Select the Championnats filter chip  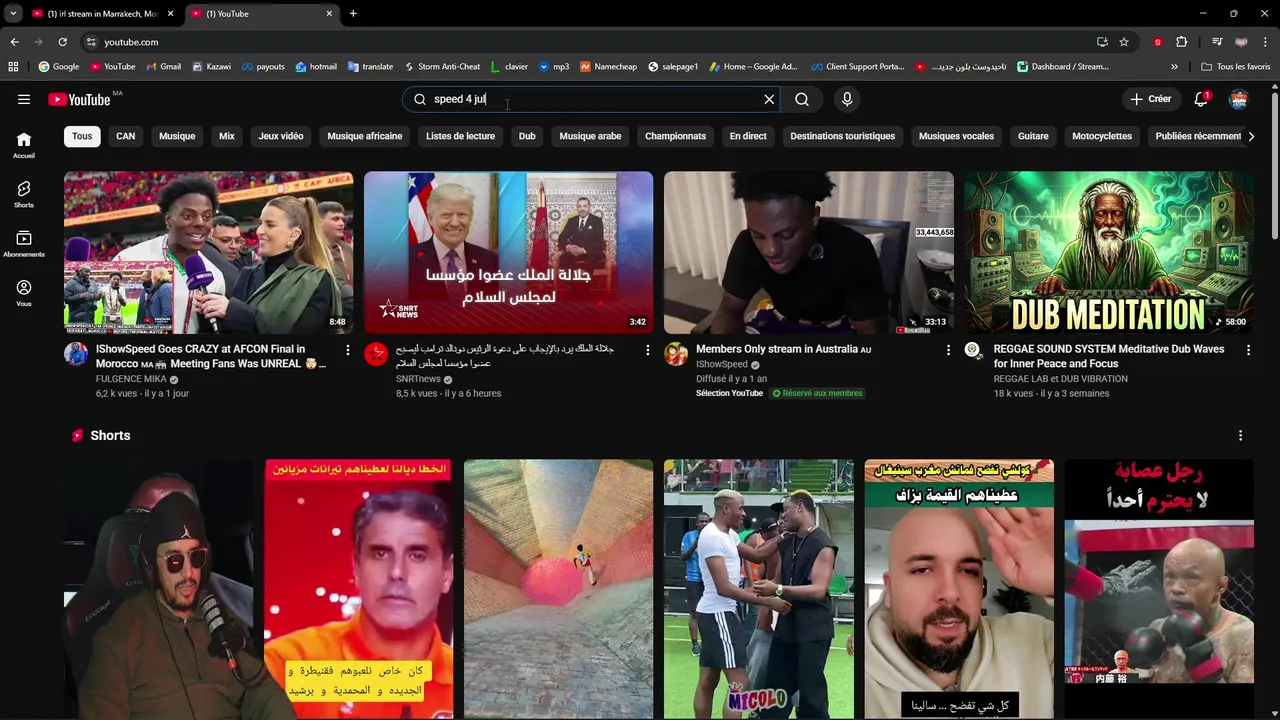(675, 136)
